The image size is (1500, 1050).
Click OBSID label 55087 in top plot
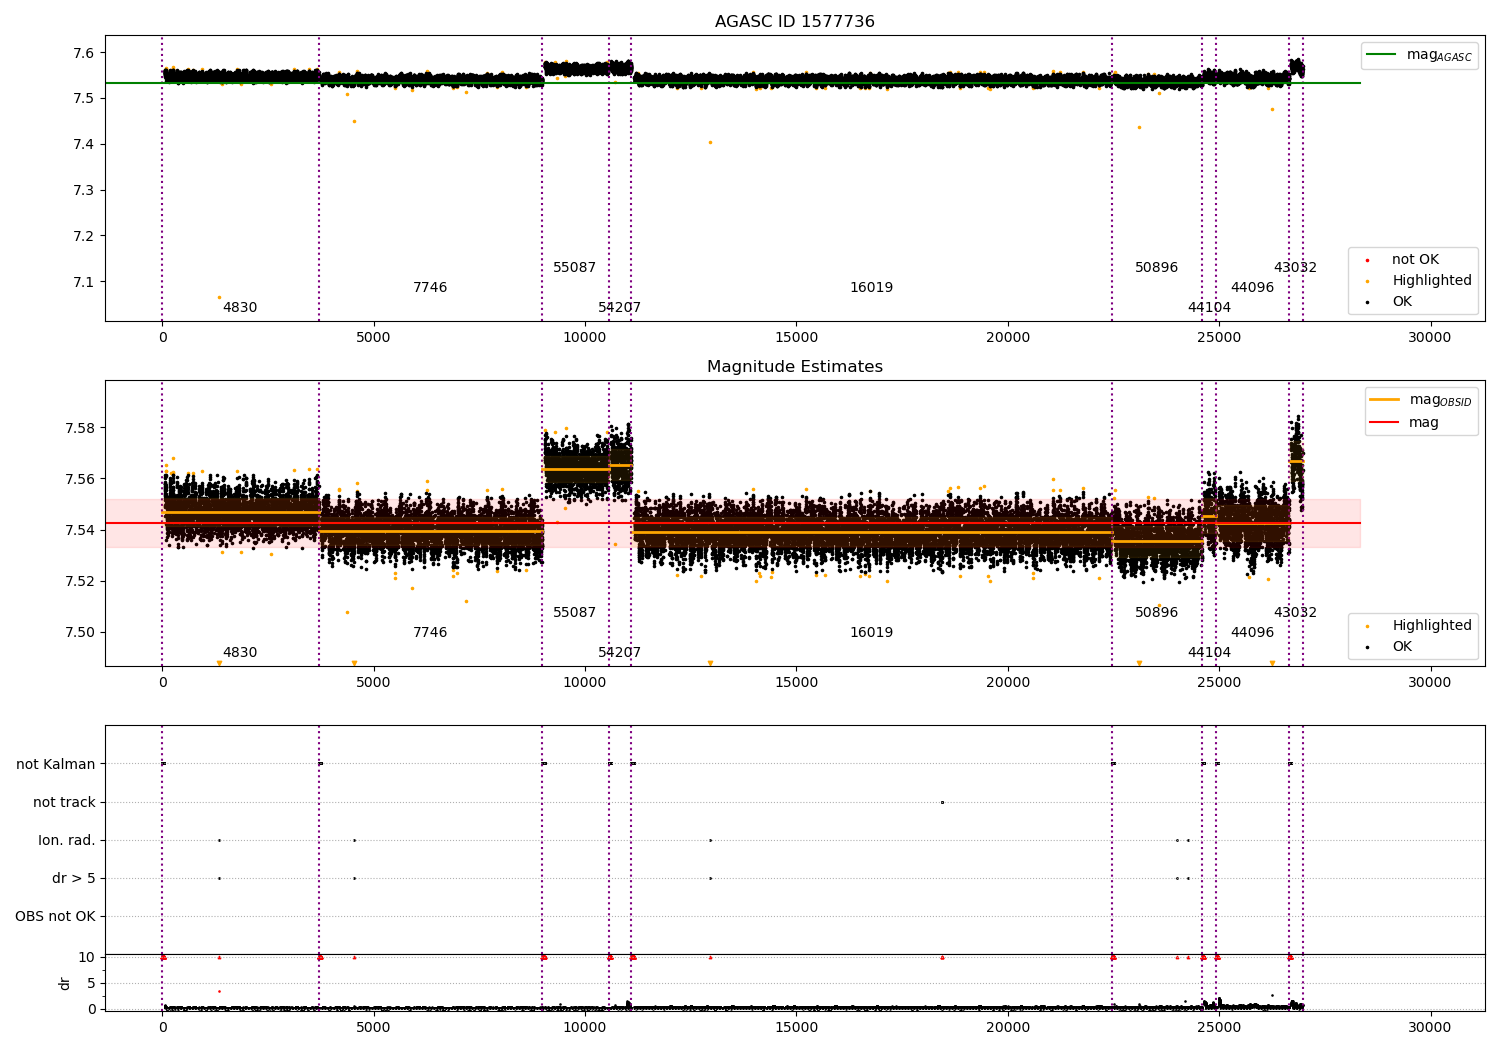[575, 268]
